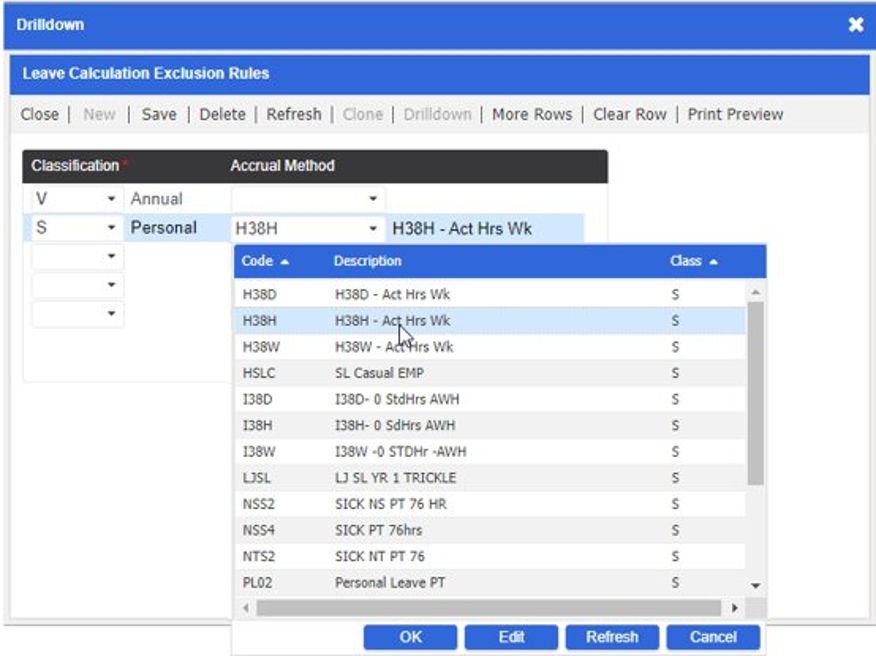876x656 pixels.
Task: Sort list by Class column header
Action: coord(693,261)
